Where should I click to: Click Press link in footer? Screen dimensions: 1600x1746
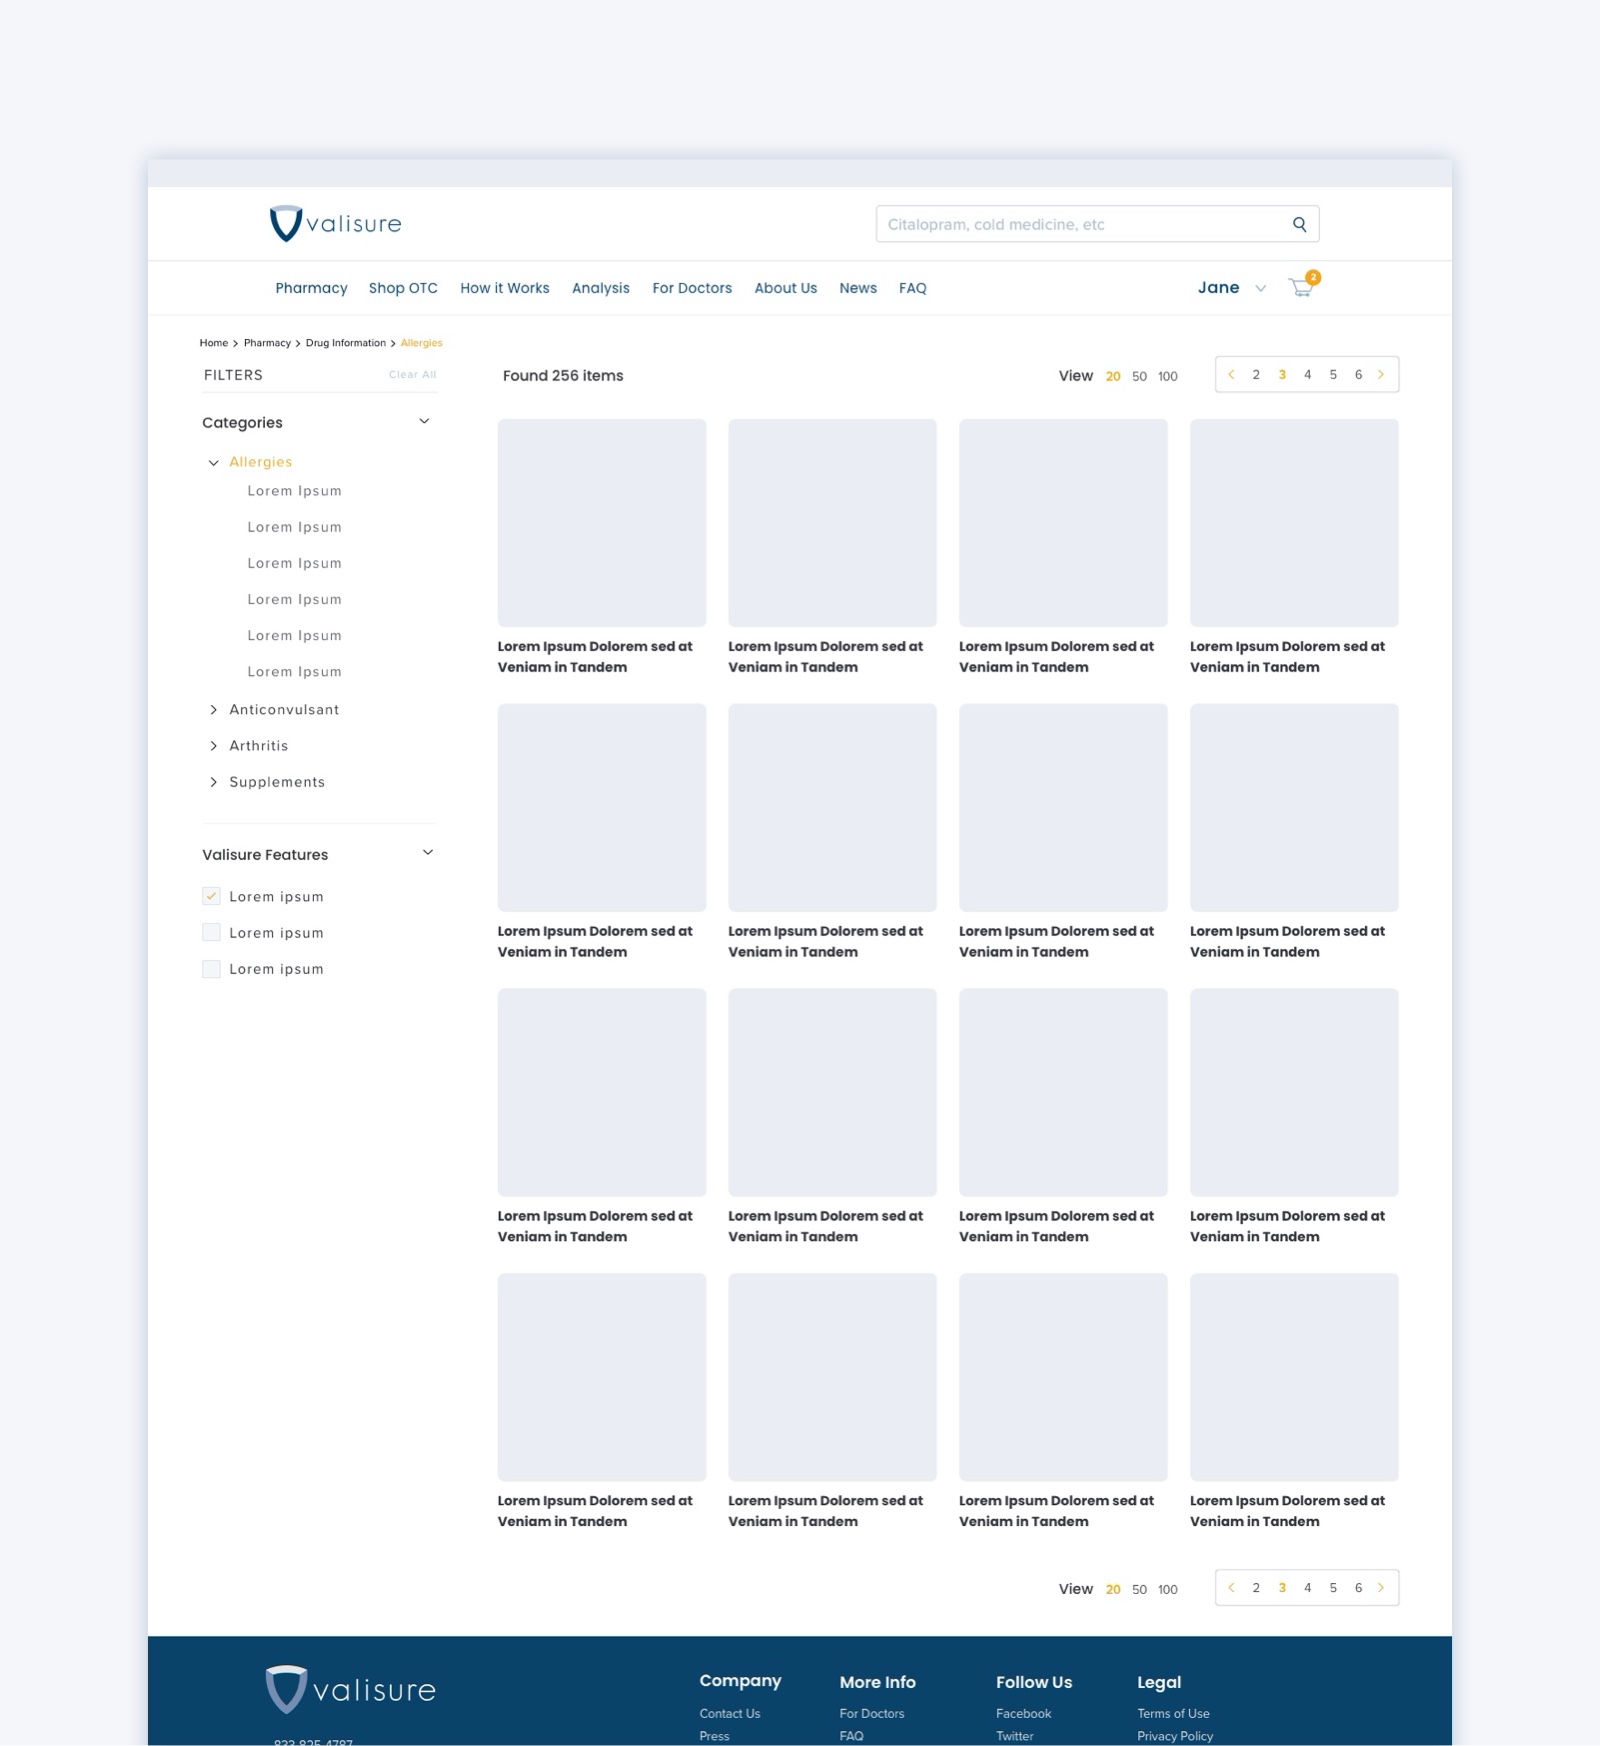click(x=714, y=1736)
